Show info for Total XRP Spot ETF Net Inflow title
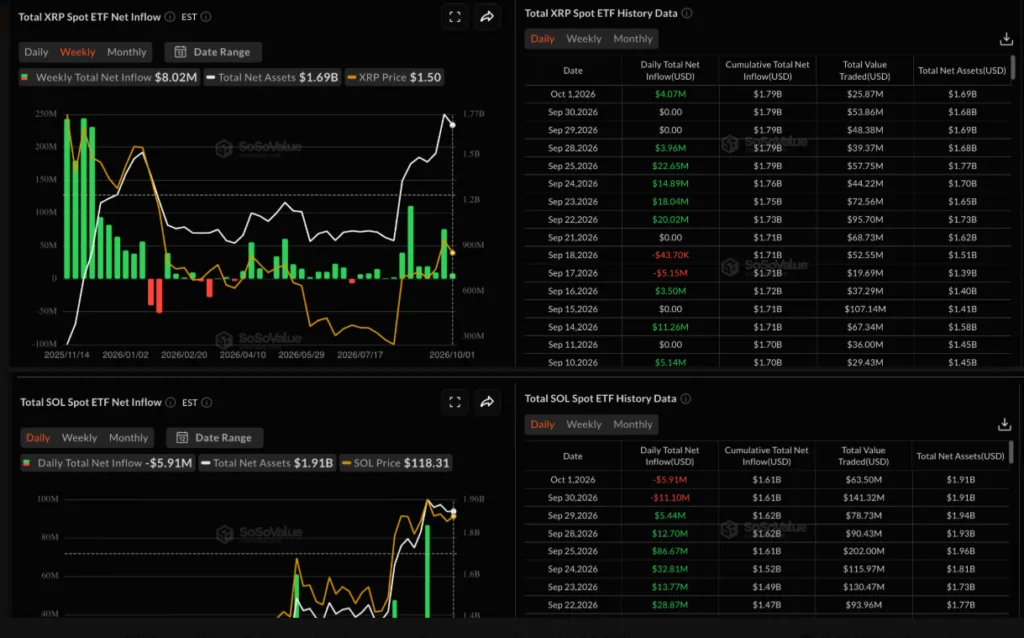Viewport: 1024px width, 638px height. 170,17
